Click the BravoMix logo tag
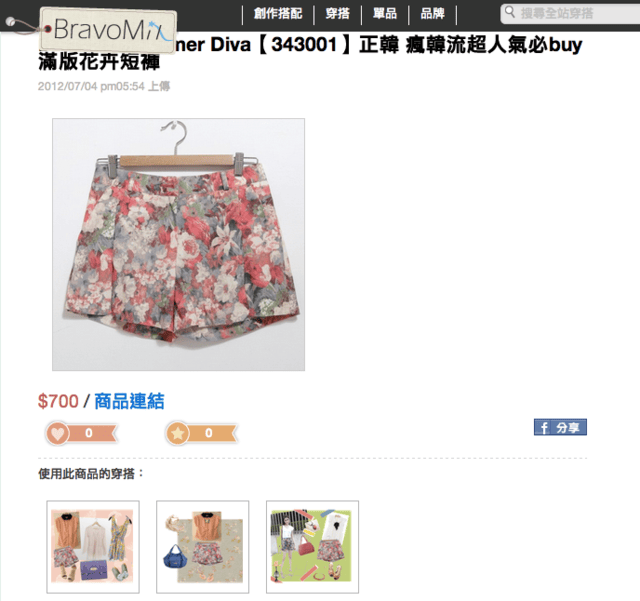The height and width of the screenshot is (601, 640). pos(108,30)
